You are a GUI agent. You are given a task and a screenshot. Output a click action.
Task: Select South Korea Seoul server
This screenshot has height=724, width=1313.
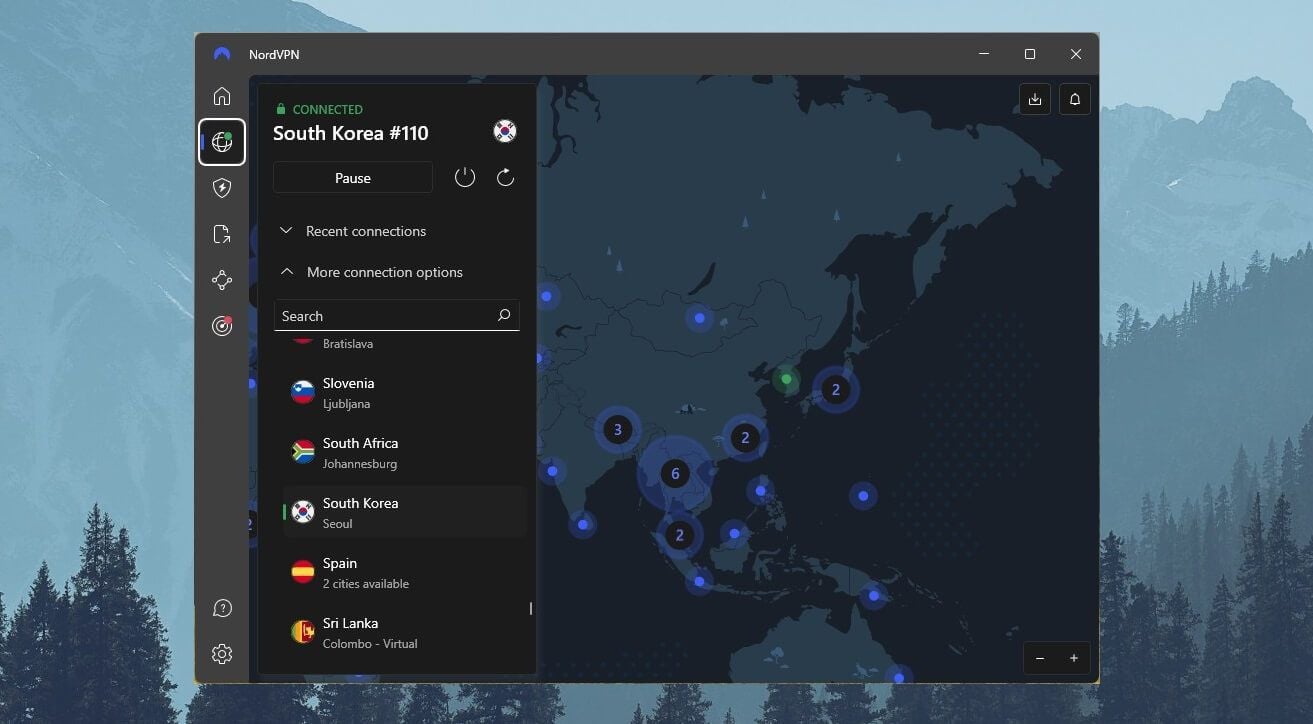pos(405,512)
